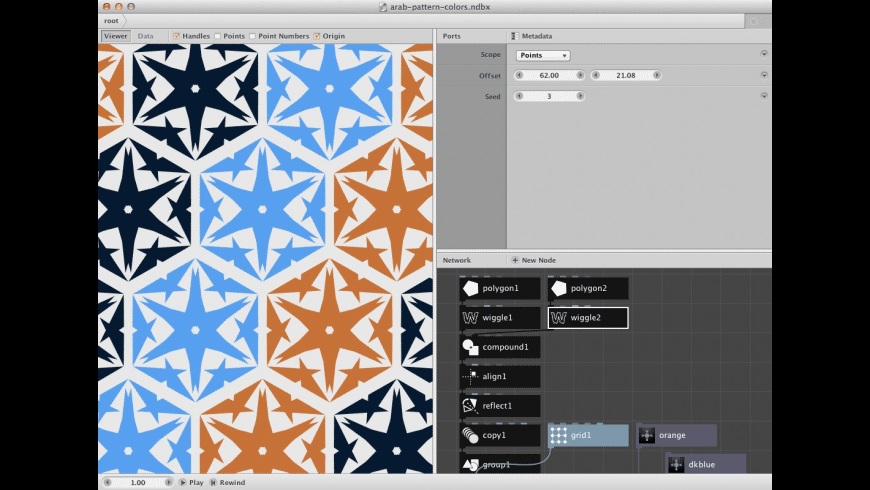The width and height of the screenshot is (870, 490).
Task: Select the polygon2 node label
Action: tap(589, 289)
